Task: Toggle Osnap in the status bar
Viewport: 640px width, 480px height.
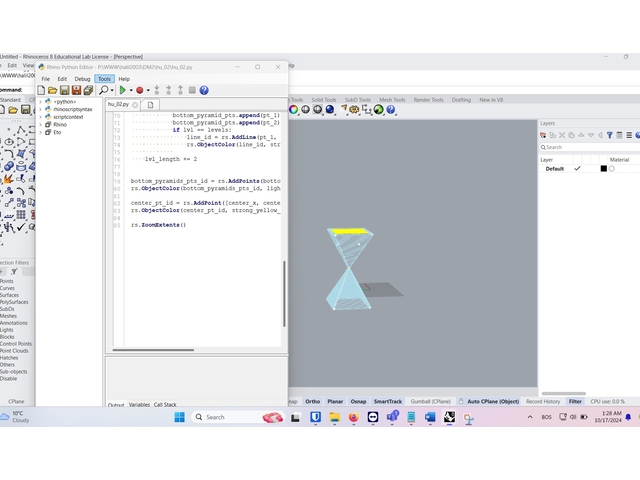Action: pyautogui.click(x=357, y=401)
